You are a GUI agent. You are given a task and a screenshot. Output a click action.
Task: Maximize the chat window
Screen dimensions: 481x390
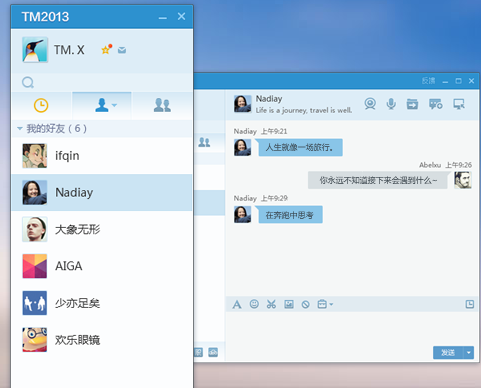[x=458, y=81]
